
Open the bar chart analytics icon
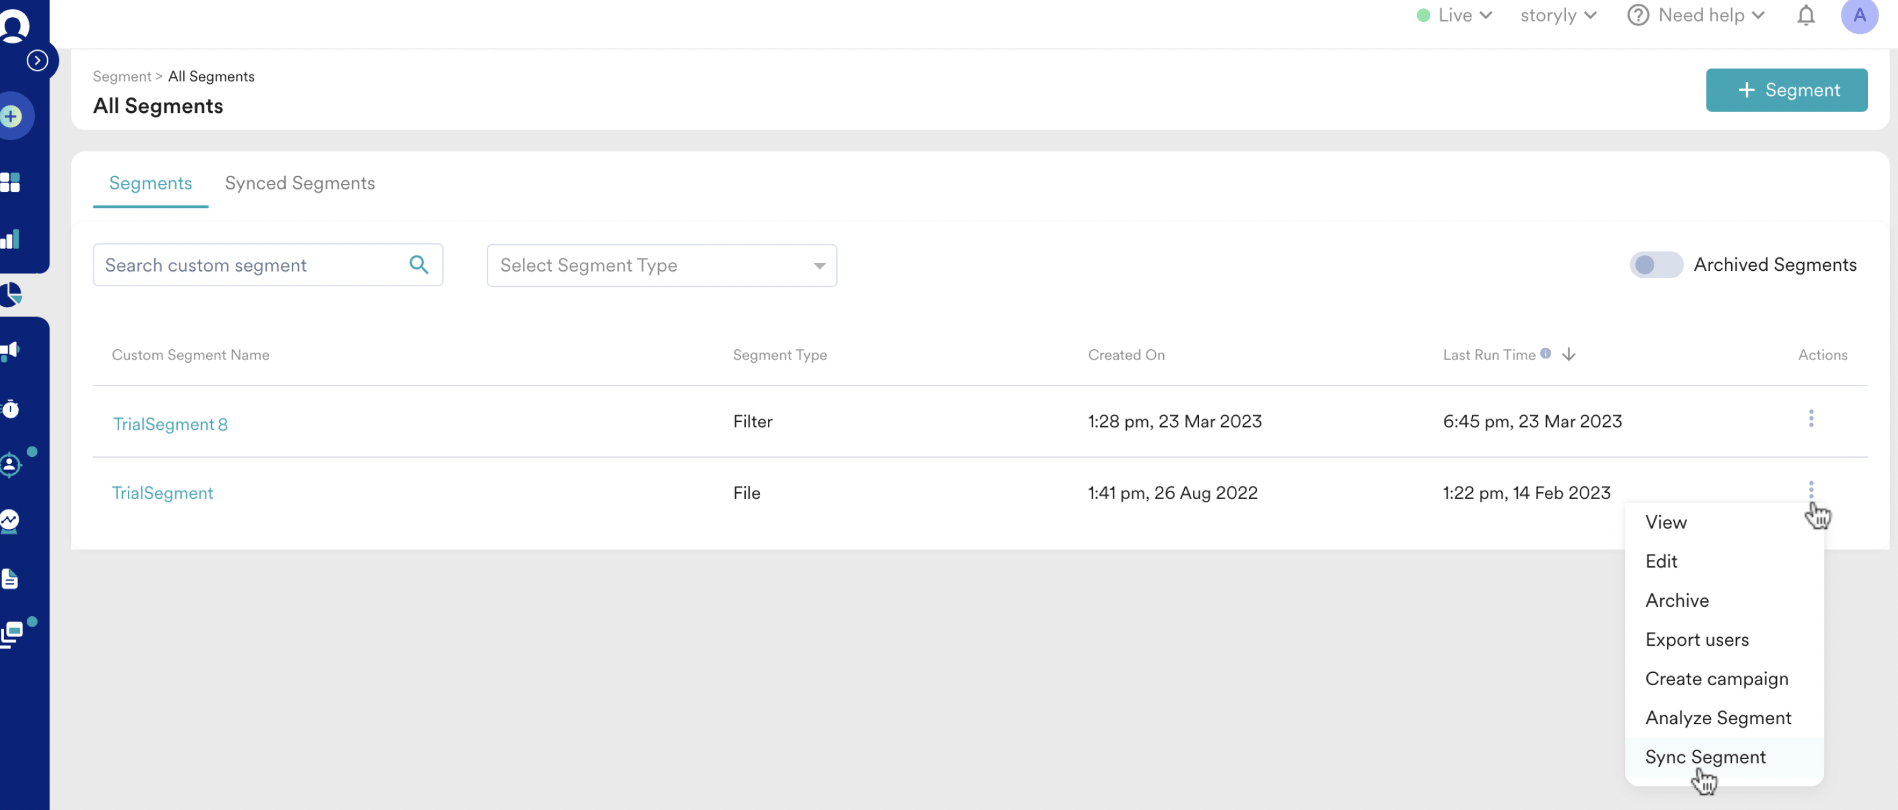coord(11,239)
